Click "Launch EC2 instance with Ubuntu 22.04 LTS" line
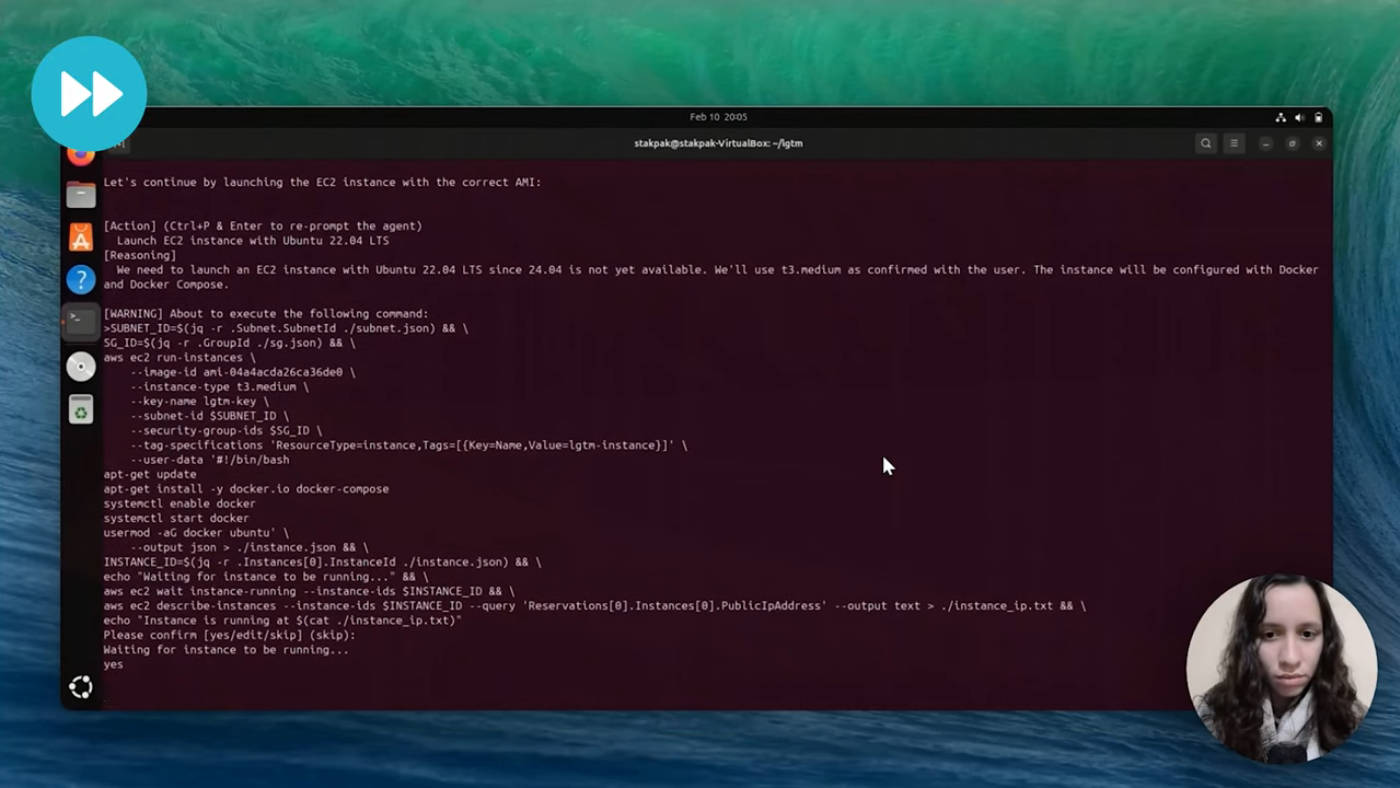 pyautogui.click(x=253, y=241)
